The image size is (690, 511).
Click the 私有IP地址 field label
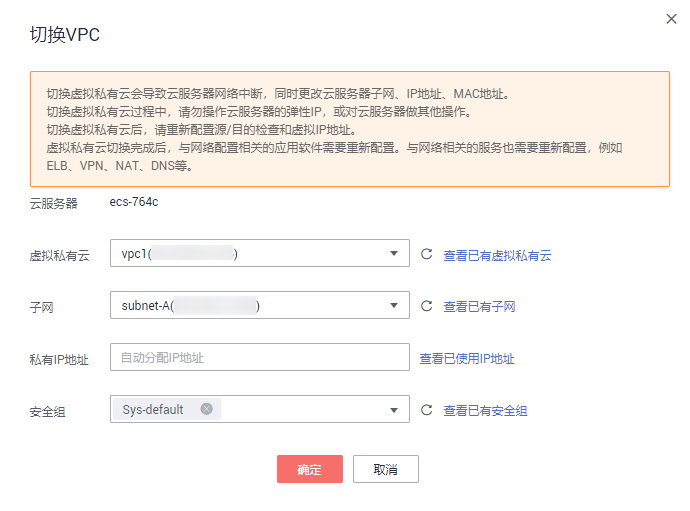point(59,360)
